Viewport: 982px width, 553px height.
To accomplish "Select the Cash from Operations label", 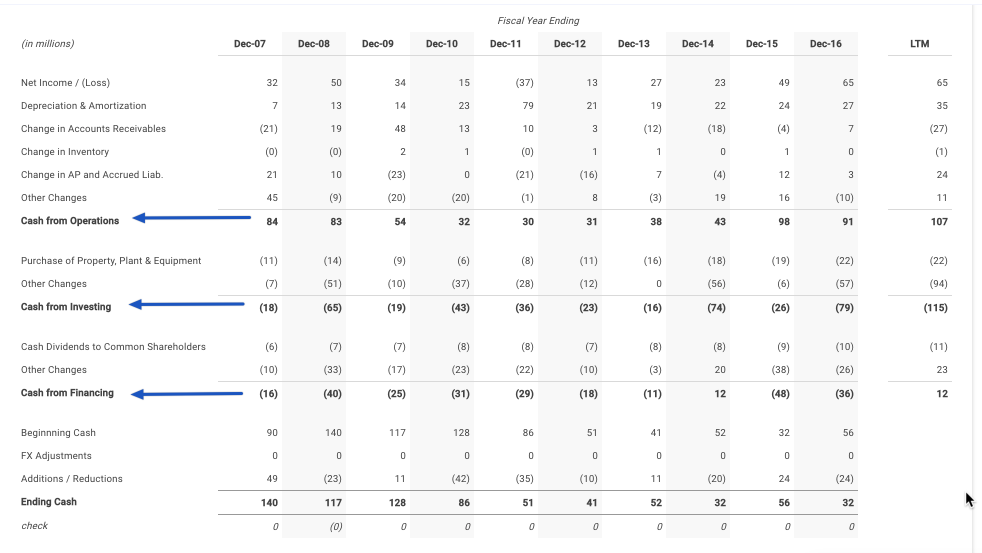I will click(x=70, y=220).
